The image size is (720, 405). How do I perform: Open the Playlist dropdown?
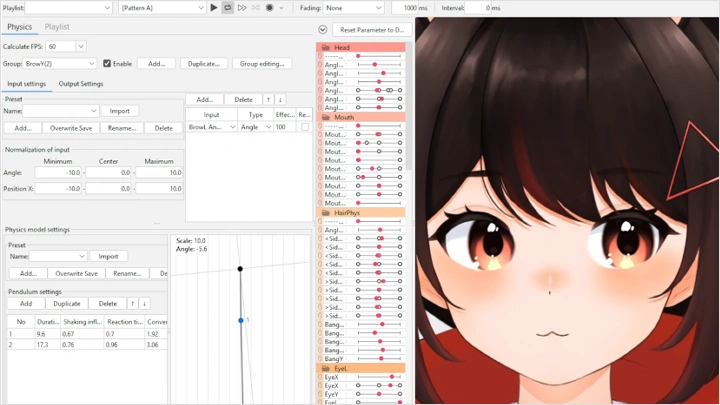pyautogui.click(x=68, y=8)
